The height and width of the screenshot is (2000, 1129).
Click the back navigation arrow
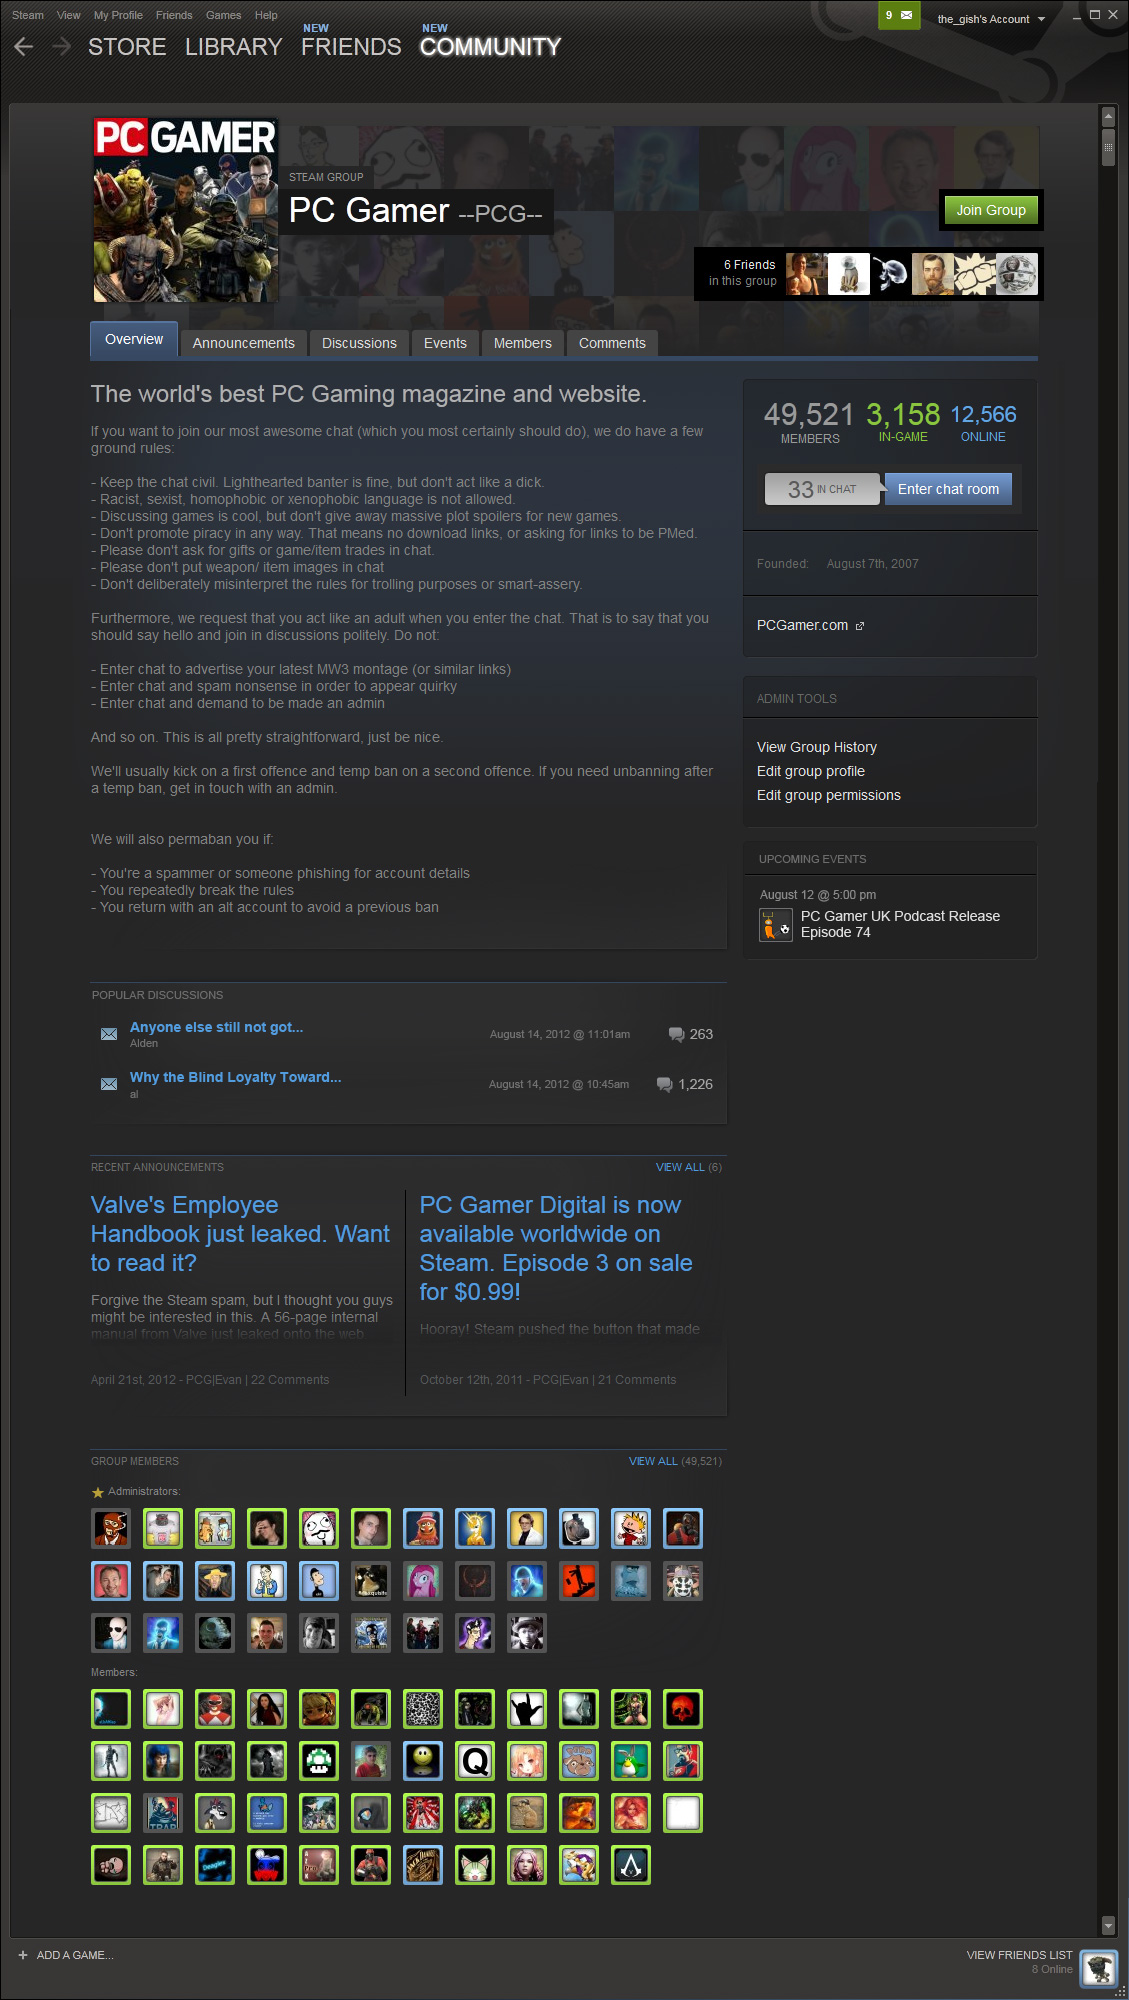click(24, 47)
